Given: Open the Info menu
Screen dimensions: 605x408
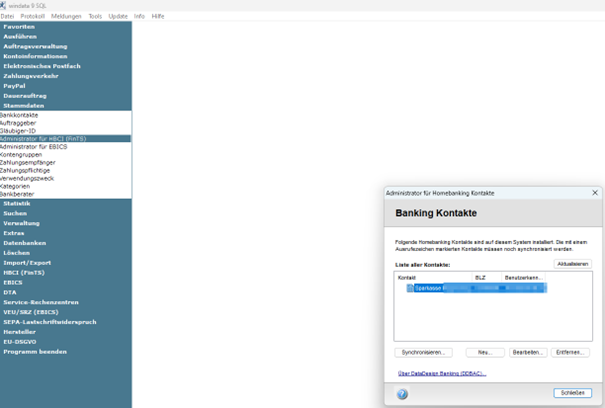Looking at the screenshot, I should click(x=139, y=16).
